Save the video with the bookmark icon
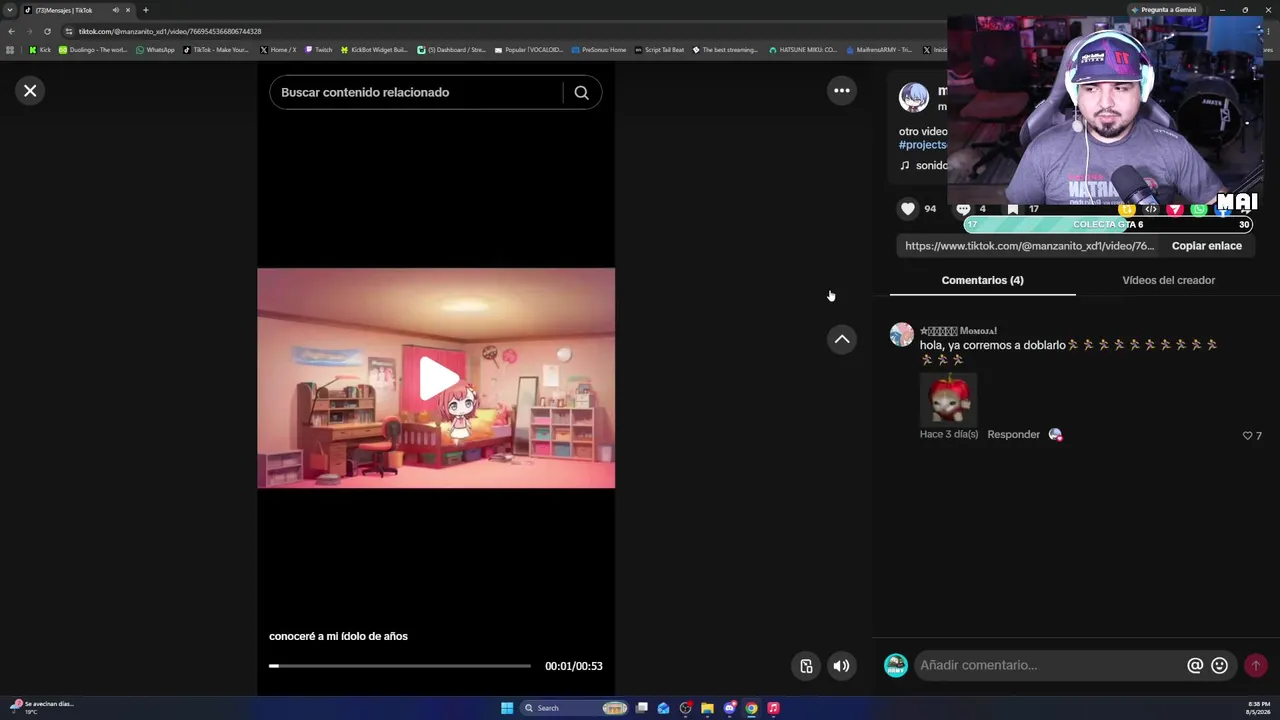The image size is (1280, 720). pos(1013,209)
